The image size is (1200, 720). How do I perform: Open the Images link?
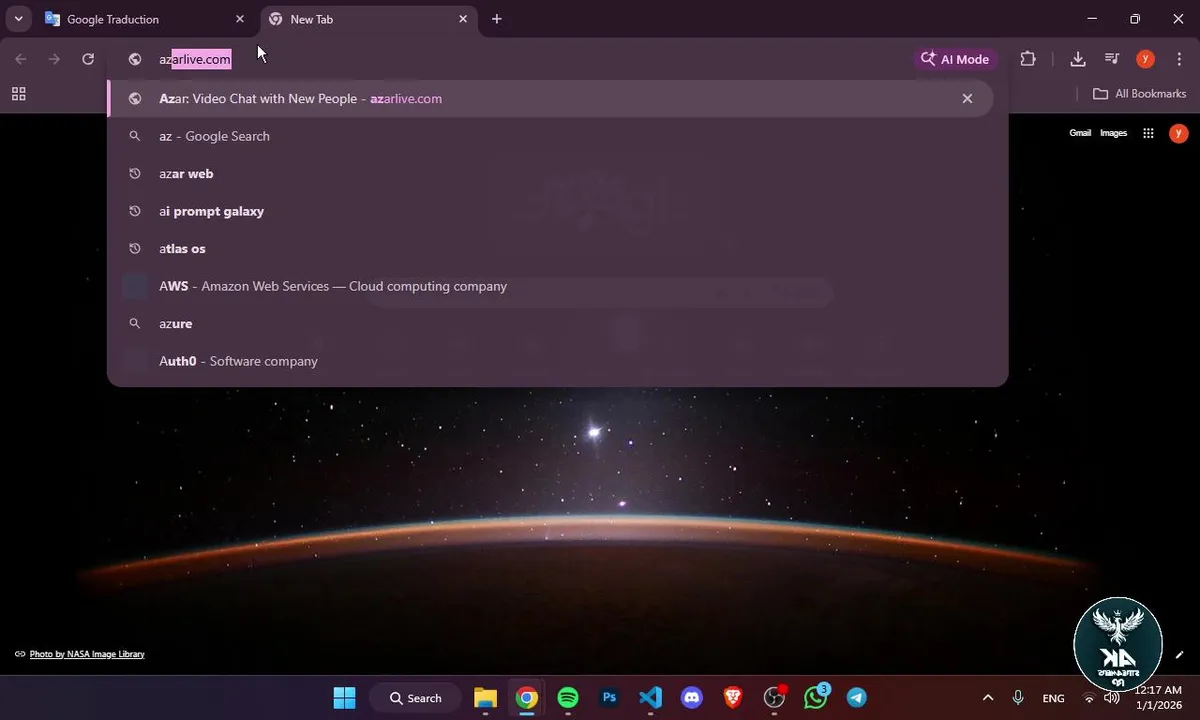(x=1113, y=133)
